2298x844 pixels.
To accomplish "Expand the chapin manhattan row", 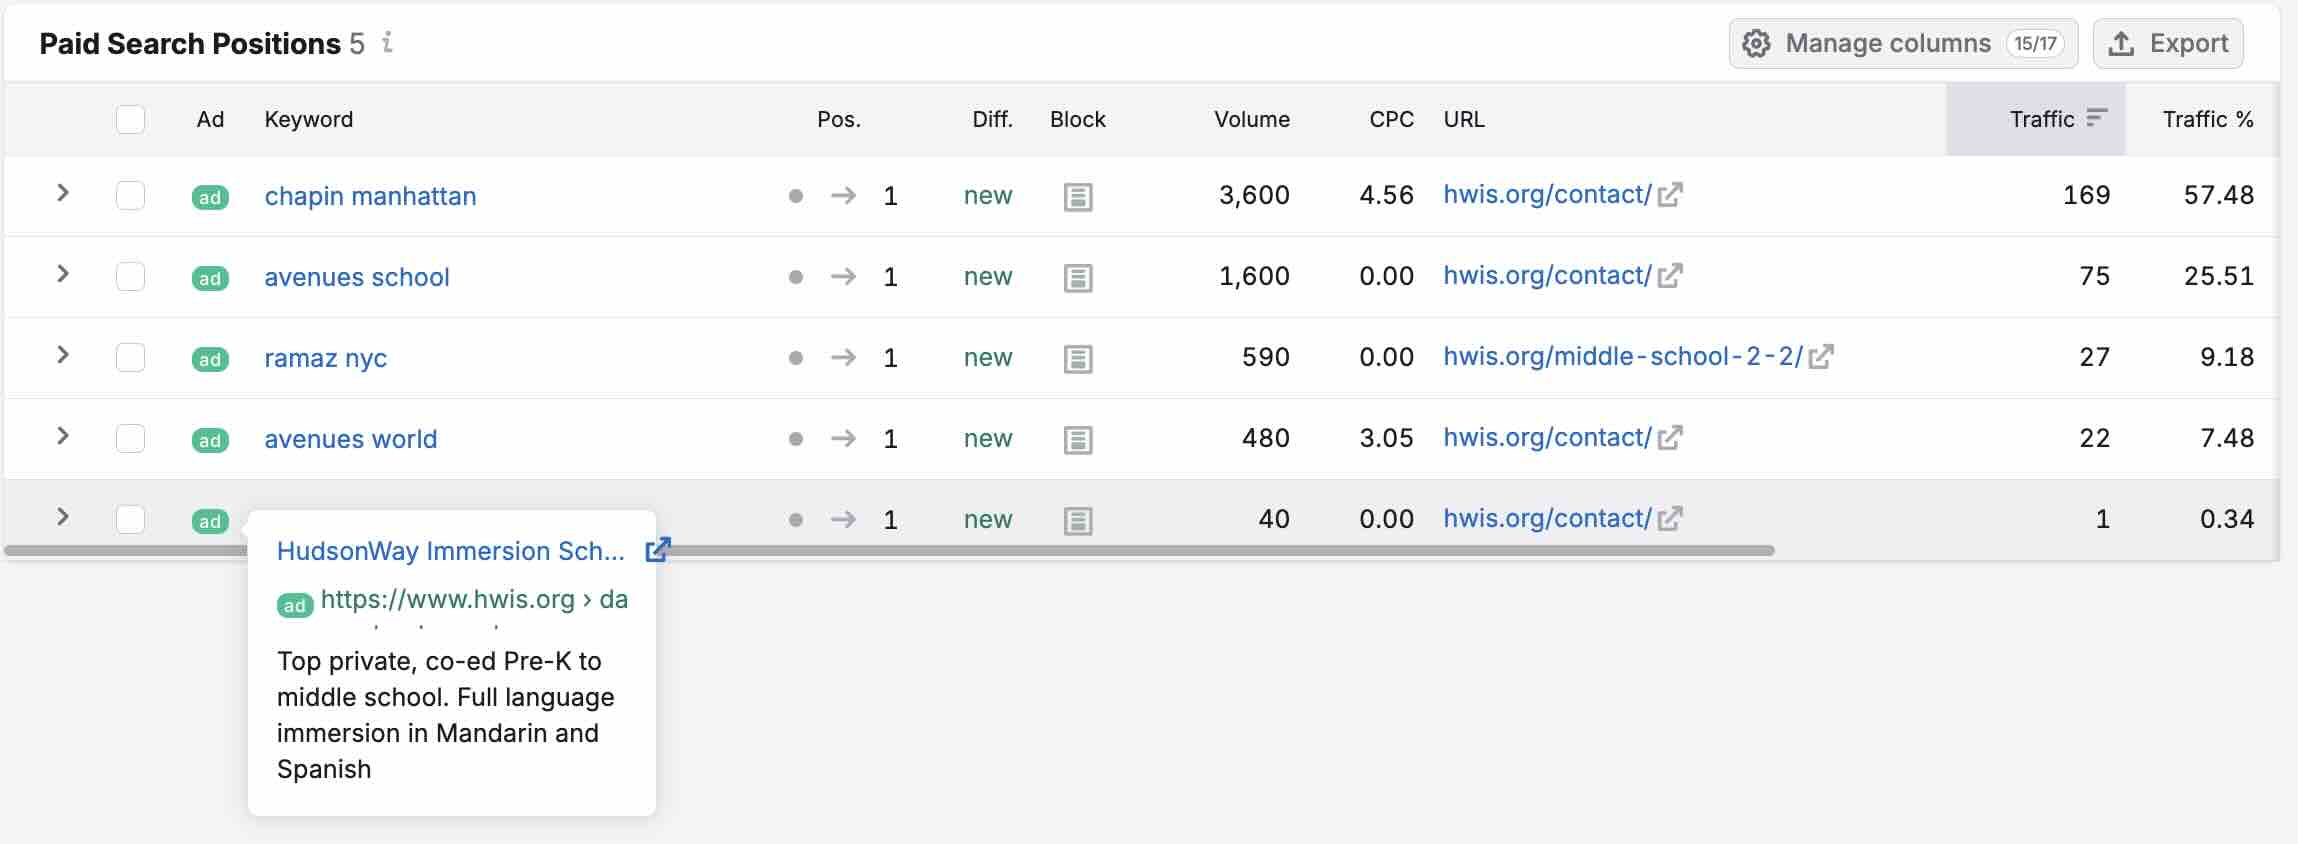I will pos(62,193).
